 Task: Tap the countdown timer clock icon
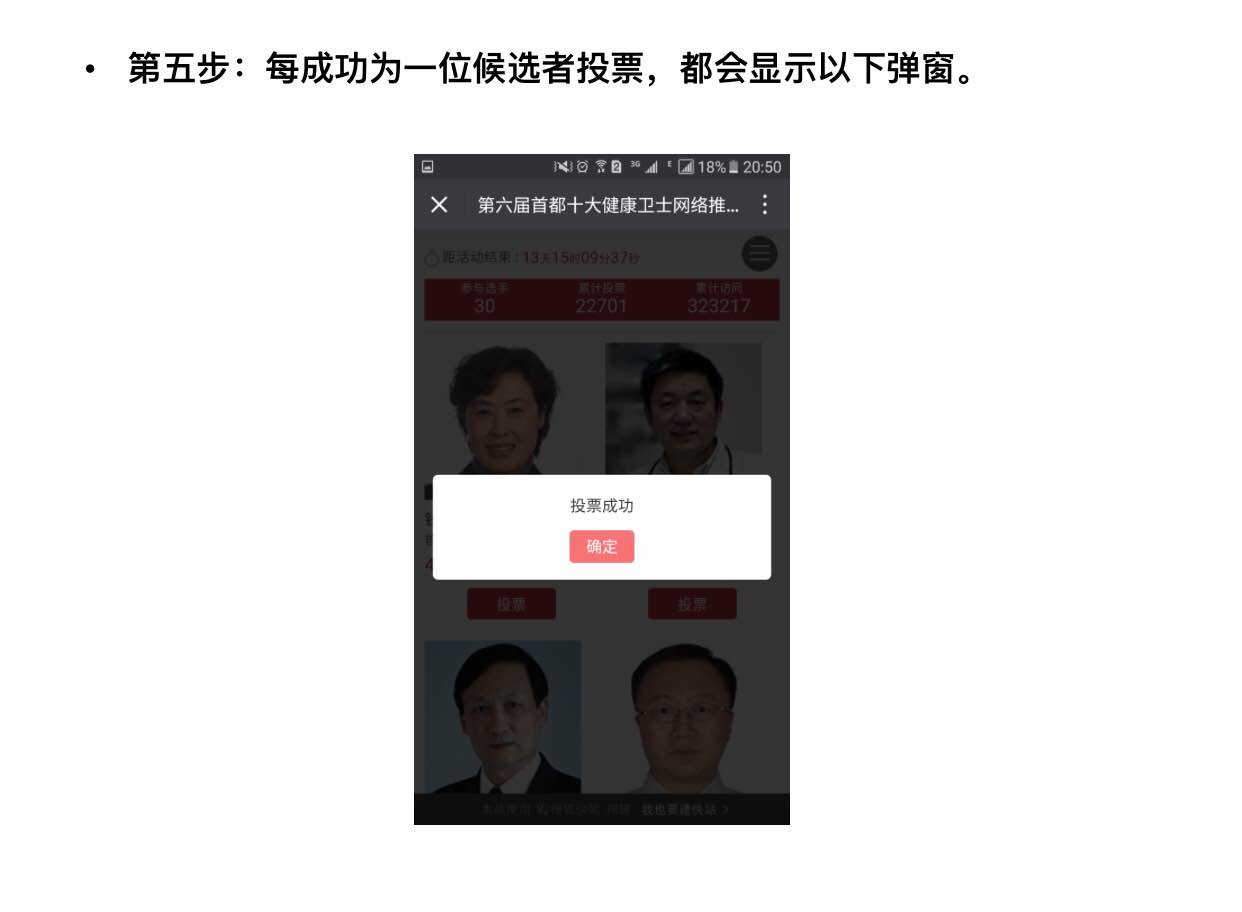coord(432,258)
